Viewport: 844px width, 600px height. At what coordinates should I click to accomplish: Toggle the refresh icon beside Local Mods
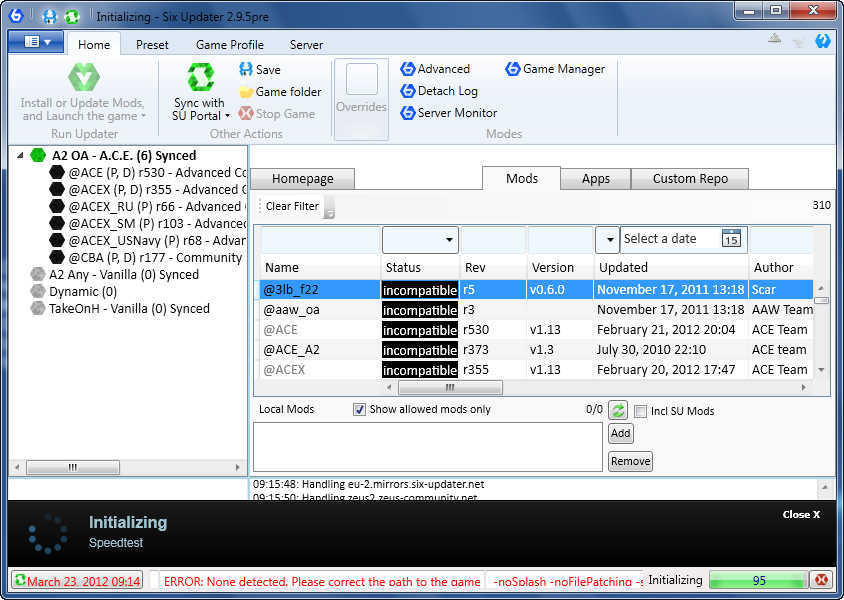[x=617, y=411]
